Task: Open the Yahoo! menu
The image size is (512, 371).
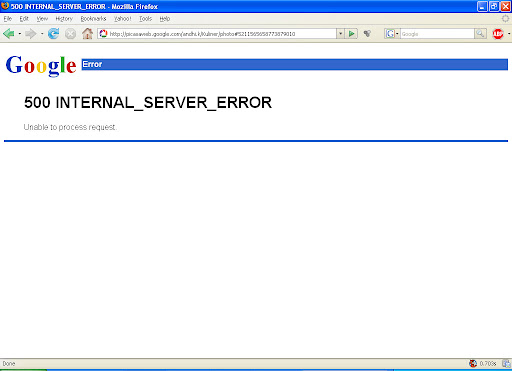Action: [x=123, y=19]
